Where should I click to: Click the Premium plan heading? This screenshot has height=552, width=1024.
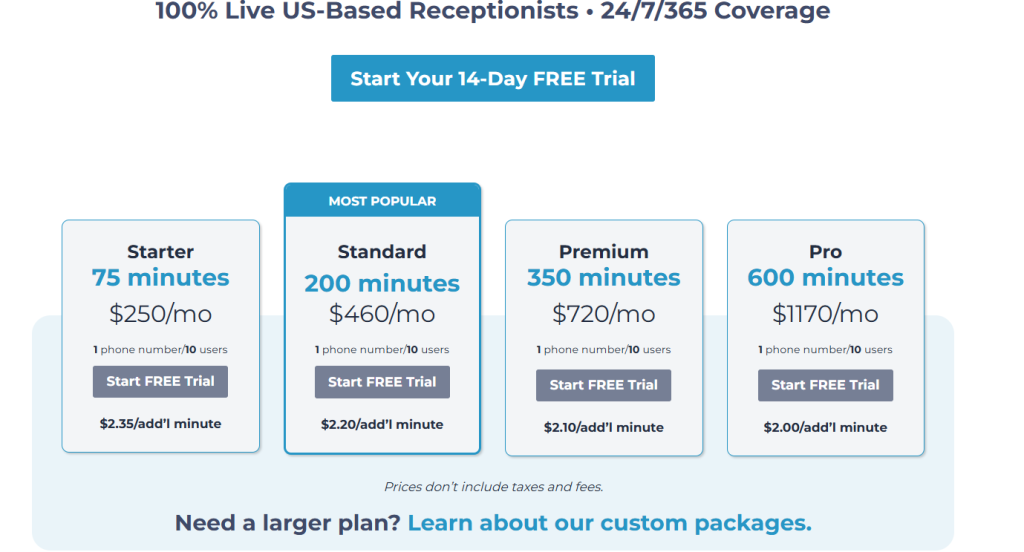(603, 252)
